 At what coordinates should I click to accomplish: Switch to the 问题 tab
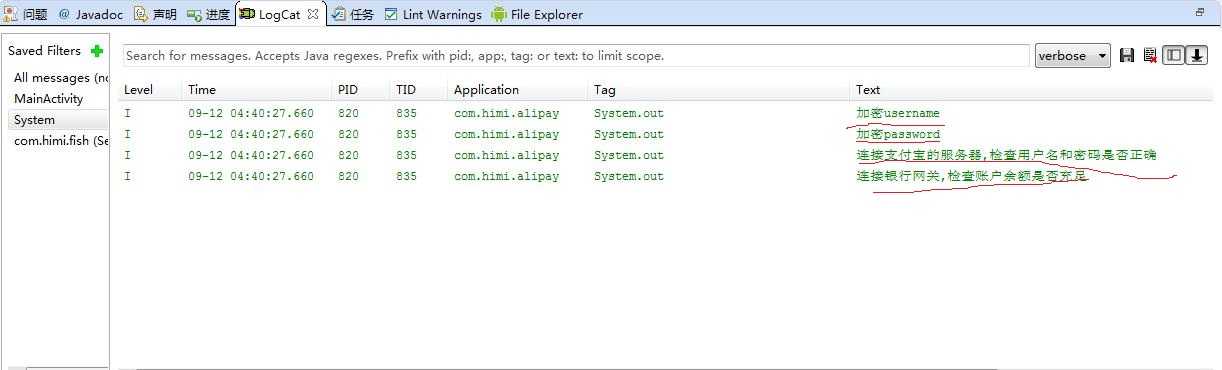(26, 14)
